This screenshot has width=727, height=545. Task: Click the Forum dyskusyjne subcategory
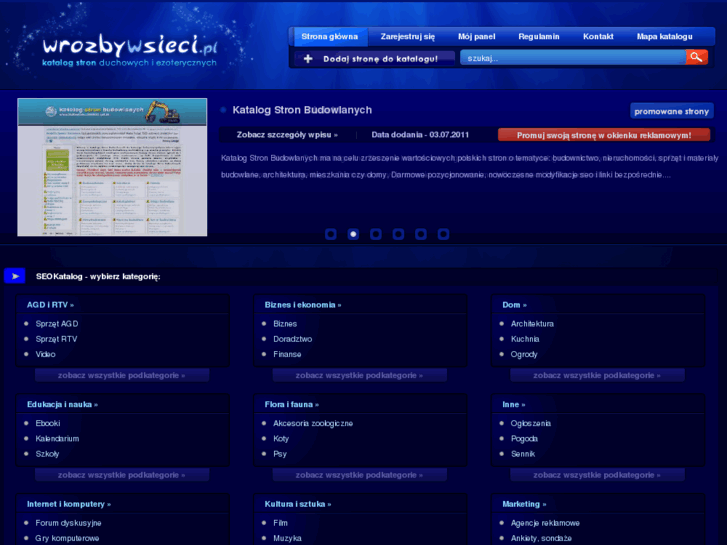pyautogui.click(x=68, y=523)
